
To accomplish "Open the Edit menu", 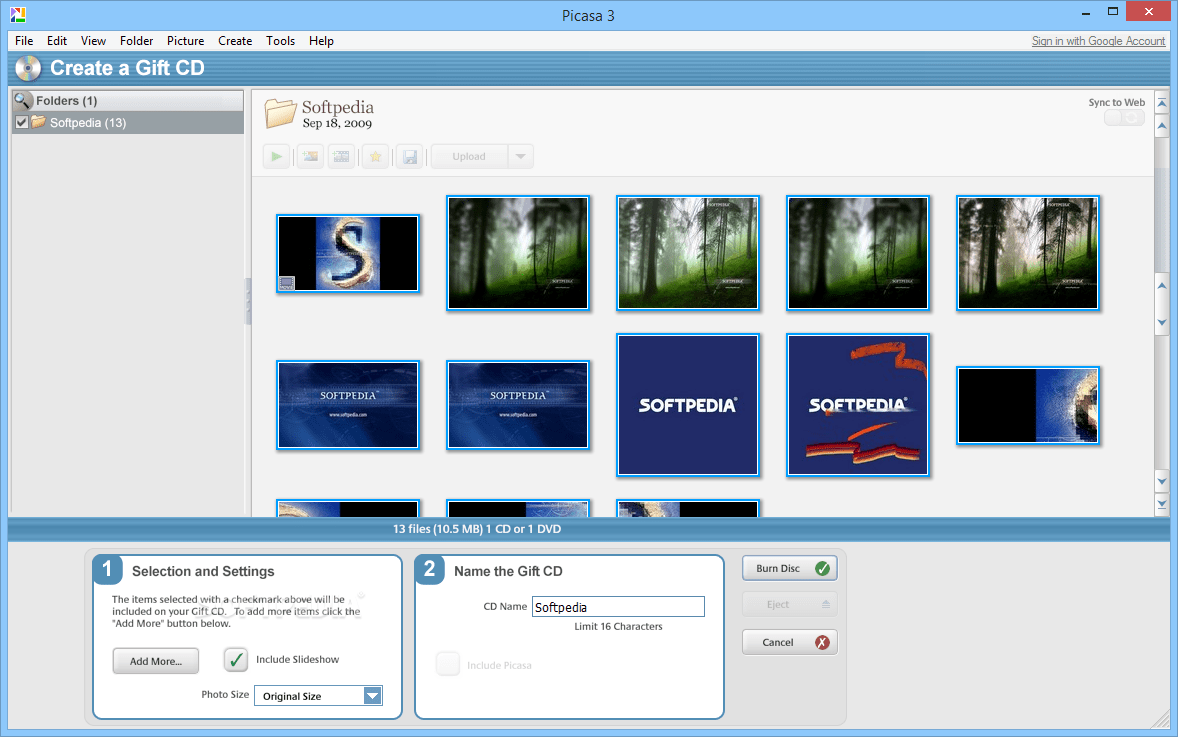I will coord(57,41).
